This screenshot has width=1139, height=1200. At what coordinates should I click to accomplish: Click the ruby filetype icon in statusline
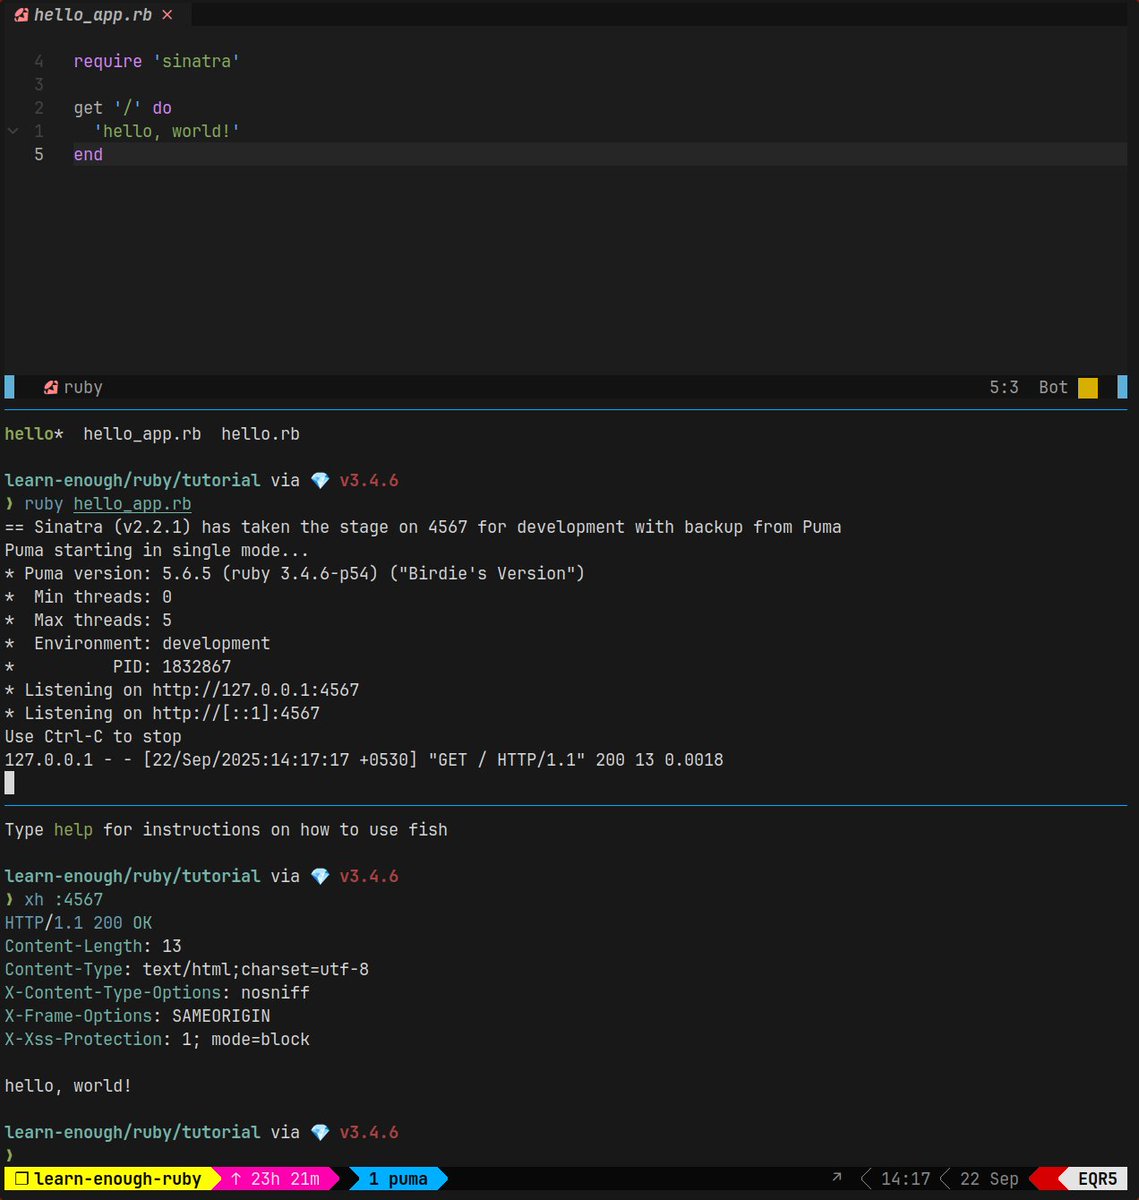pos(51,387)
